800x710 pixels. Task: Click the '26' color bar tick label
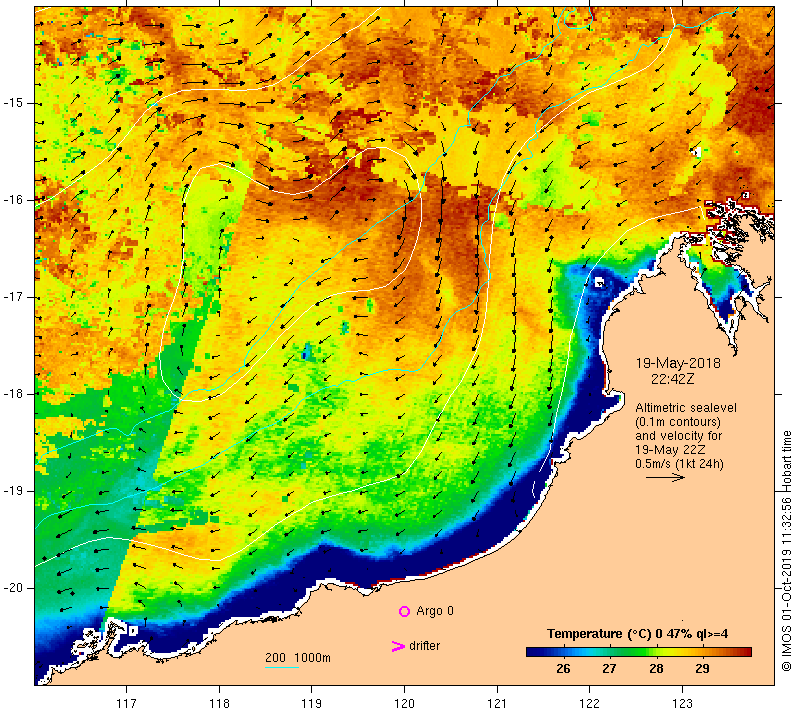(x=563, y=669)
